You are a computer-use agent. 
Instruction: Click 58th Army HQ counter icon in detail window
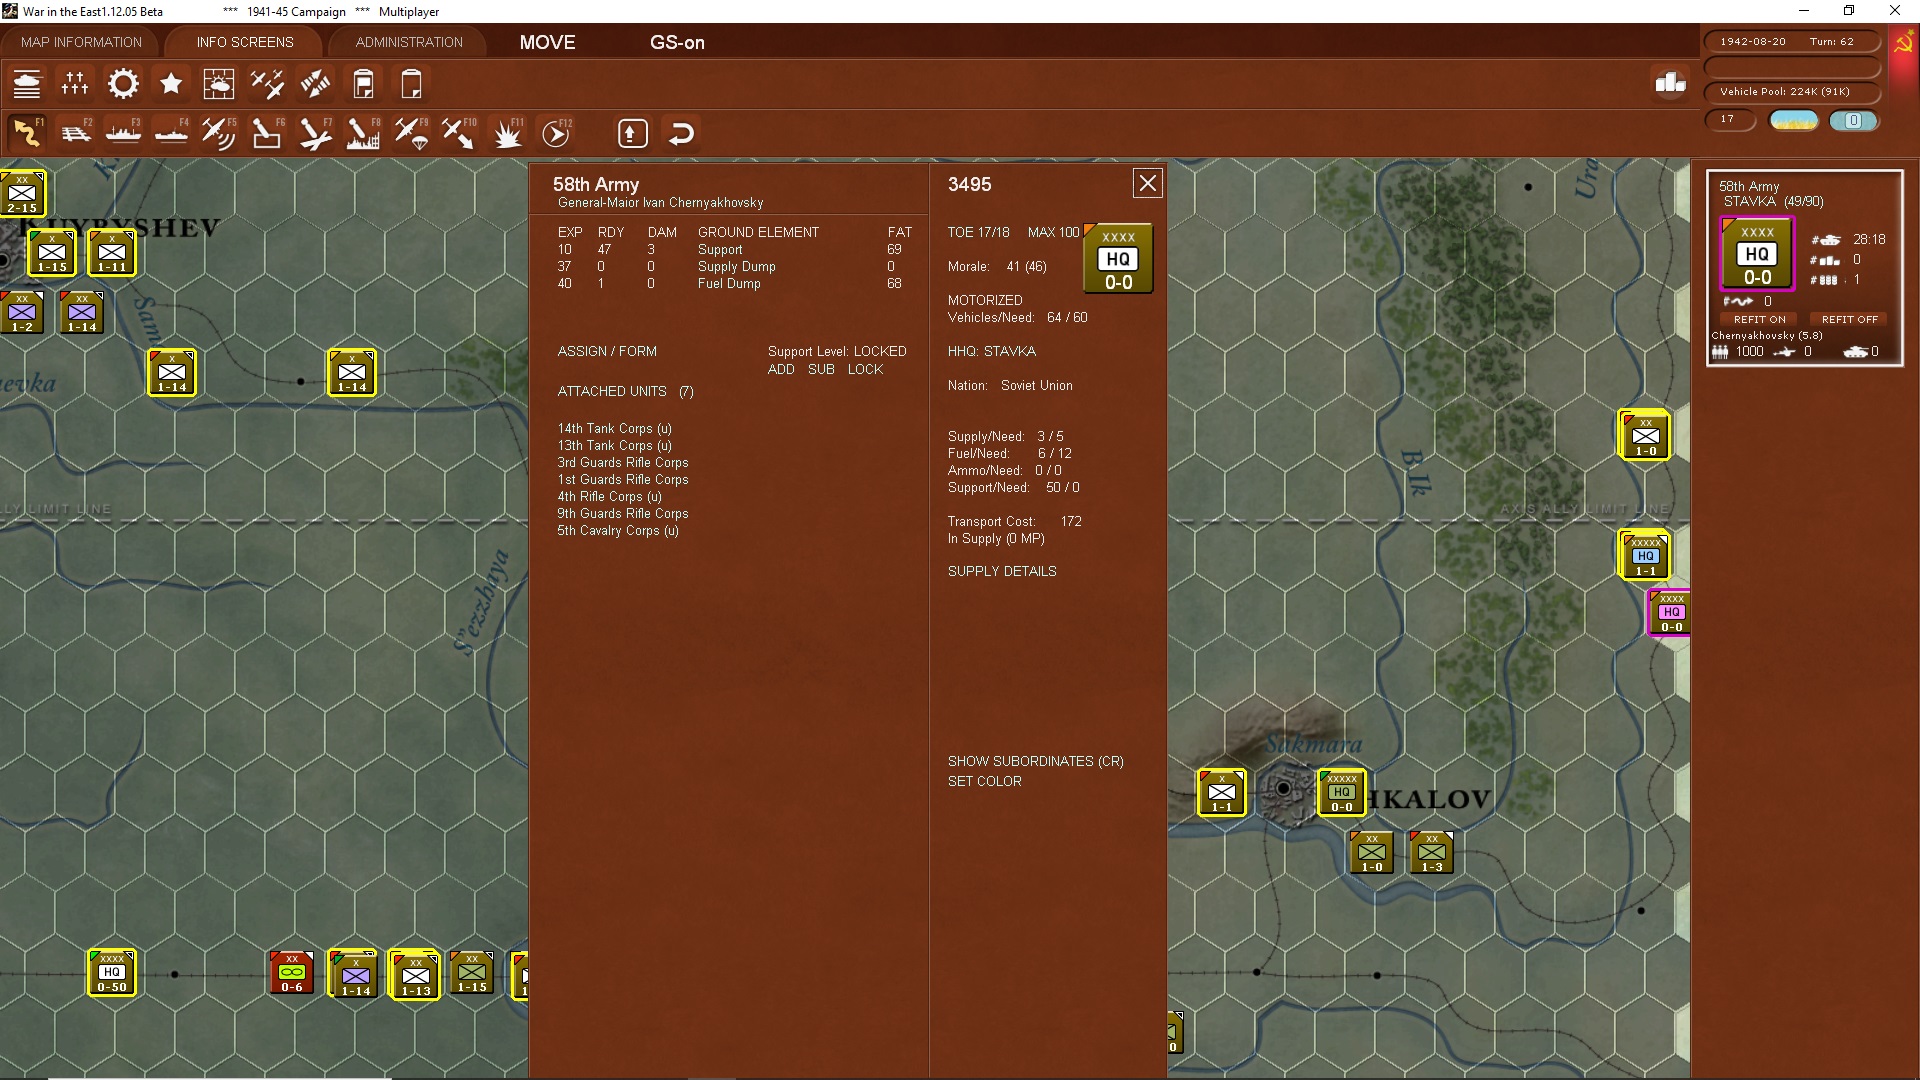coord(1118,258)
